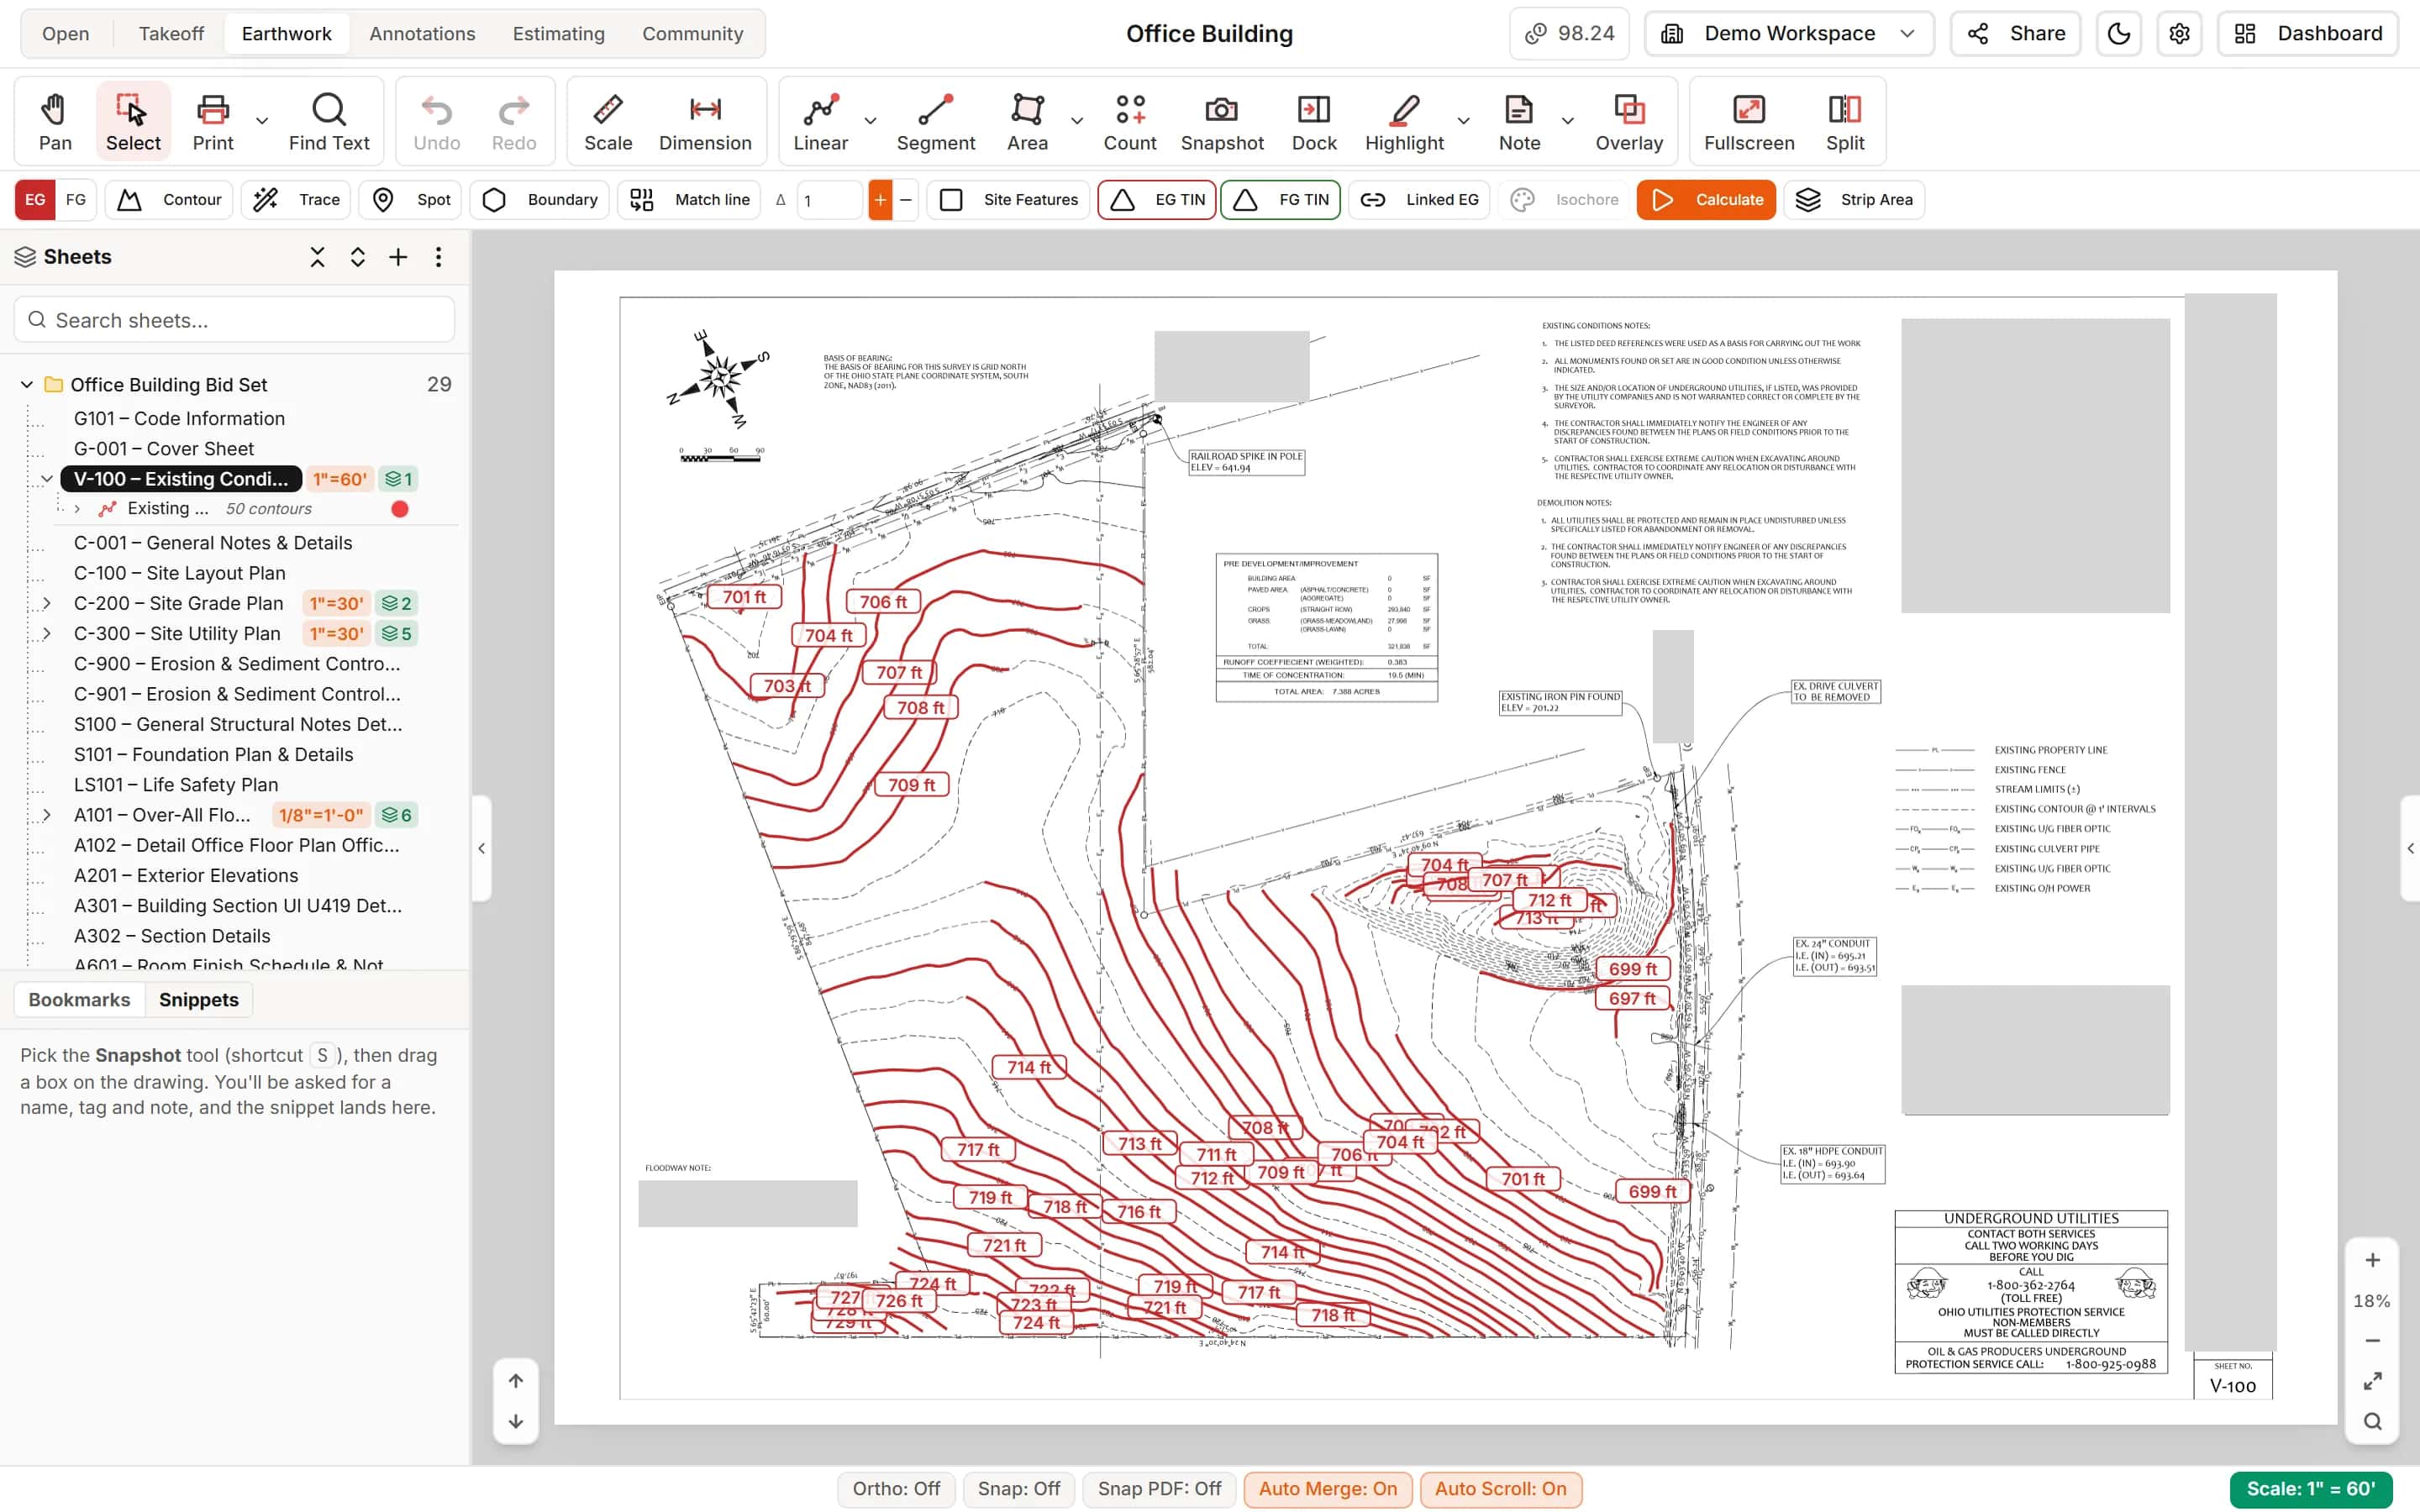2420x1512 pixels.
Task: Click the red contour layer color dot
Action: 400,509
